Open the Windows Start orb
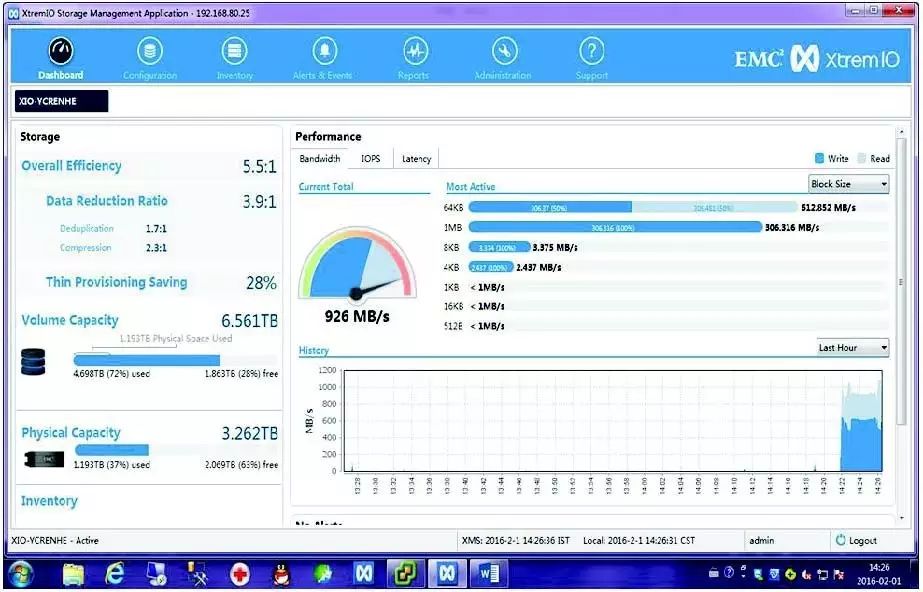This screenshot has width=923, height=592. (x=21, y=574)
